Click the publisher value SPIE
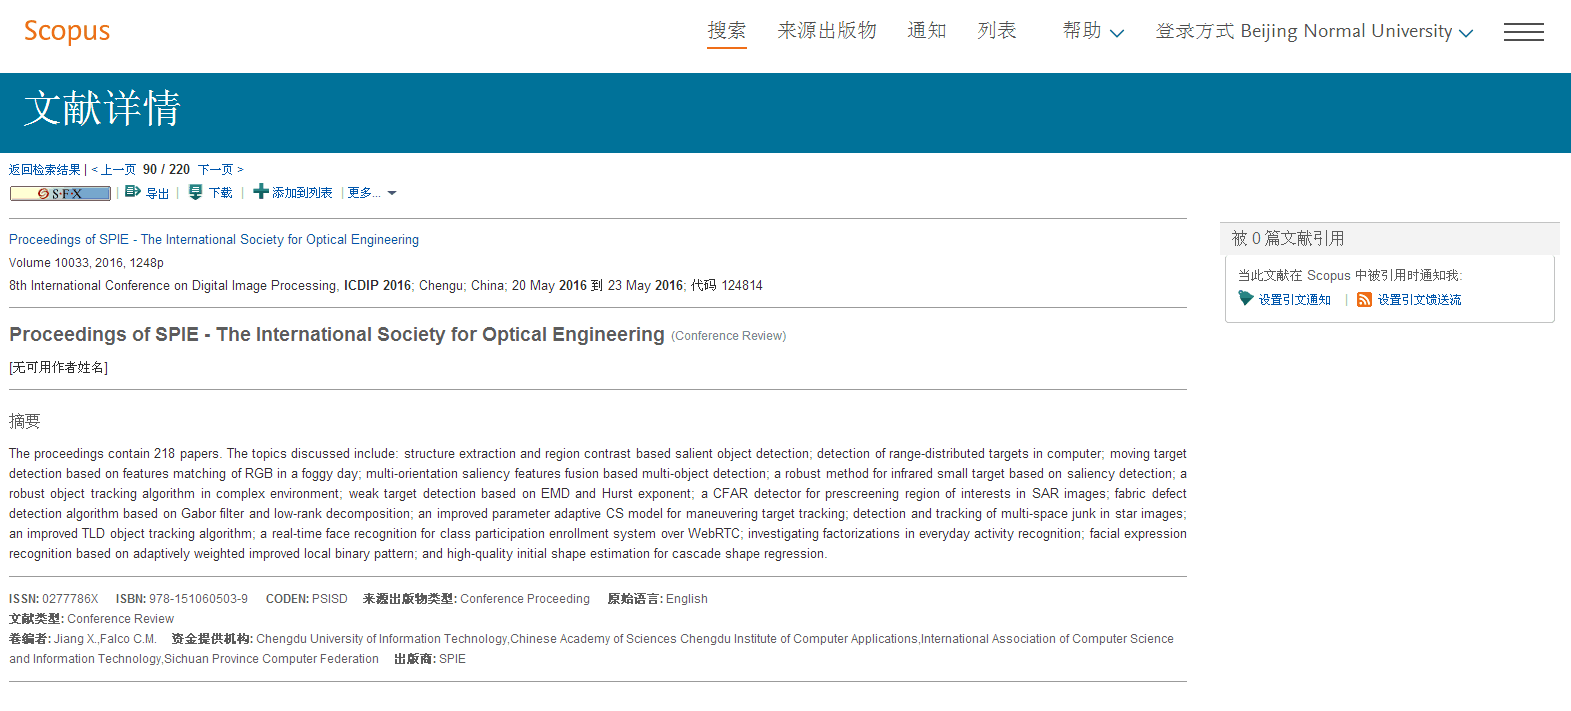The image size is (1571, 711). pyautogui.click(x=453, y=659)
